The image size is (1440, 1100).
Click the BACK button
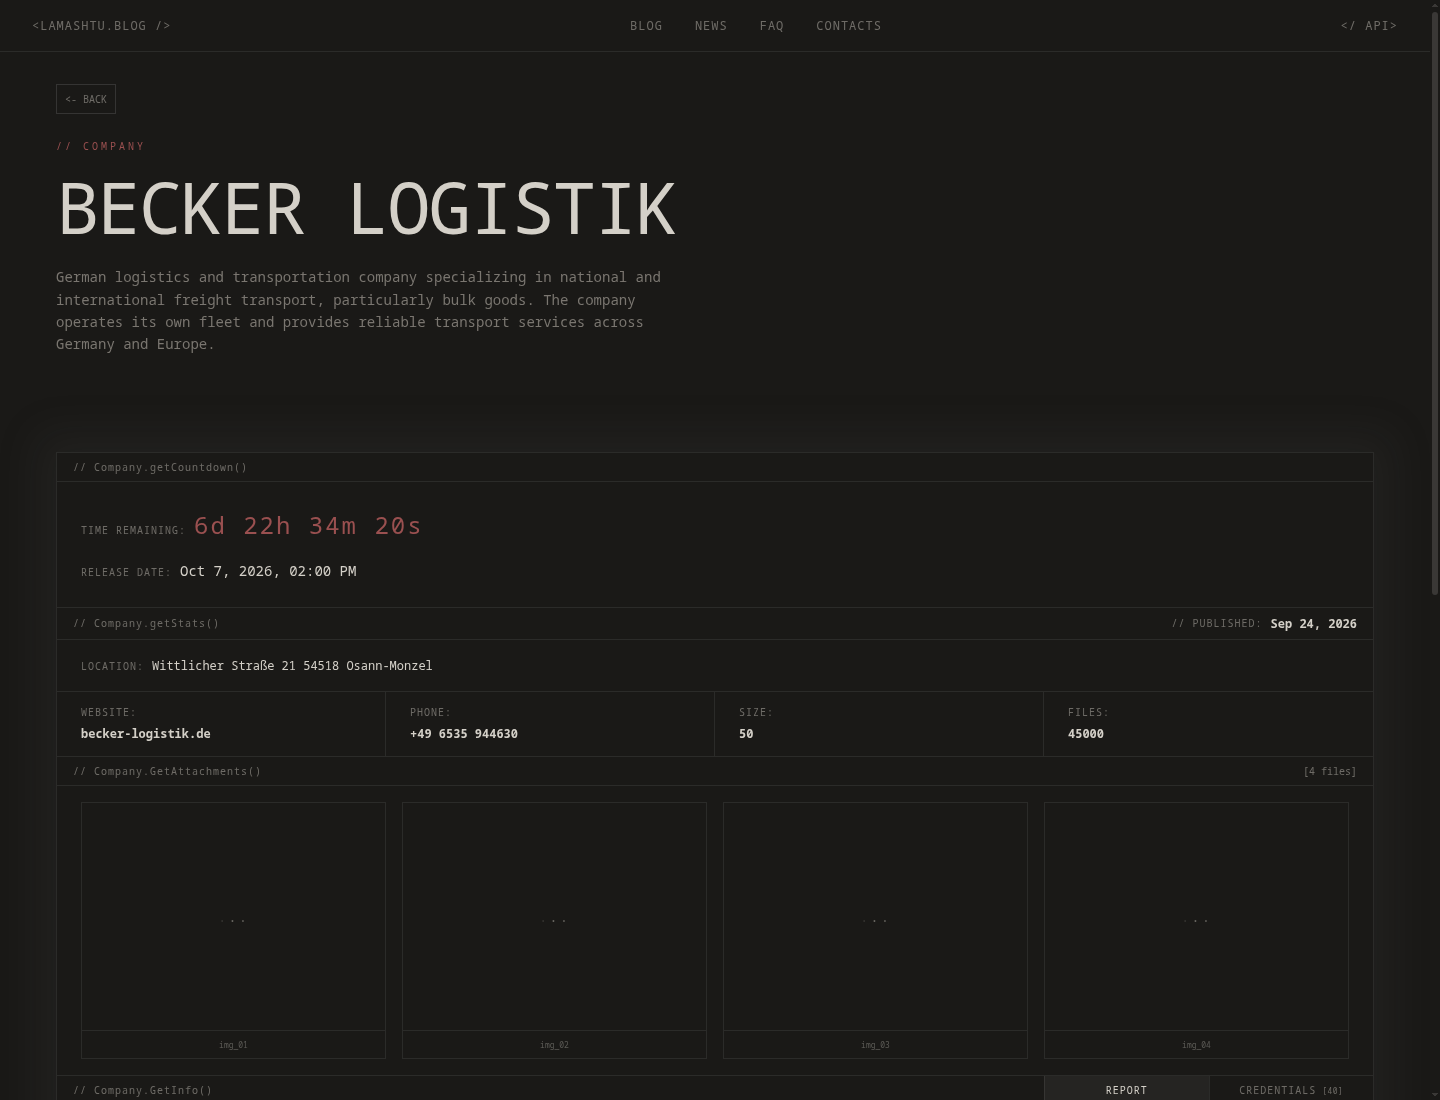[86, 99]
